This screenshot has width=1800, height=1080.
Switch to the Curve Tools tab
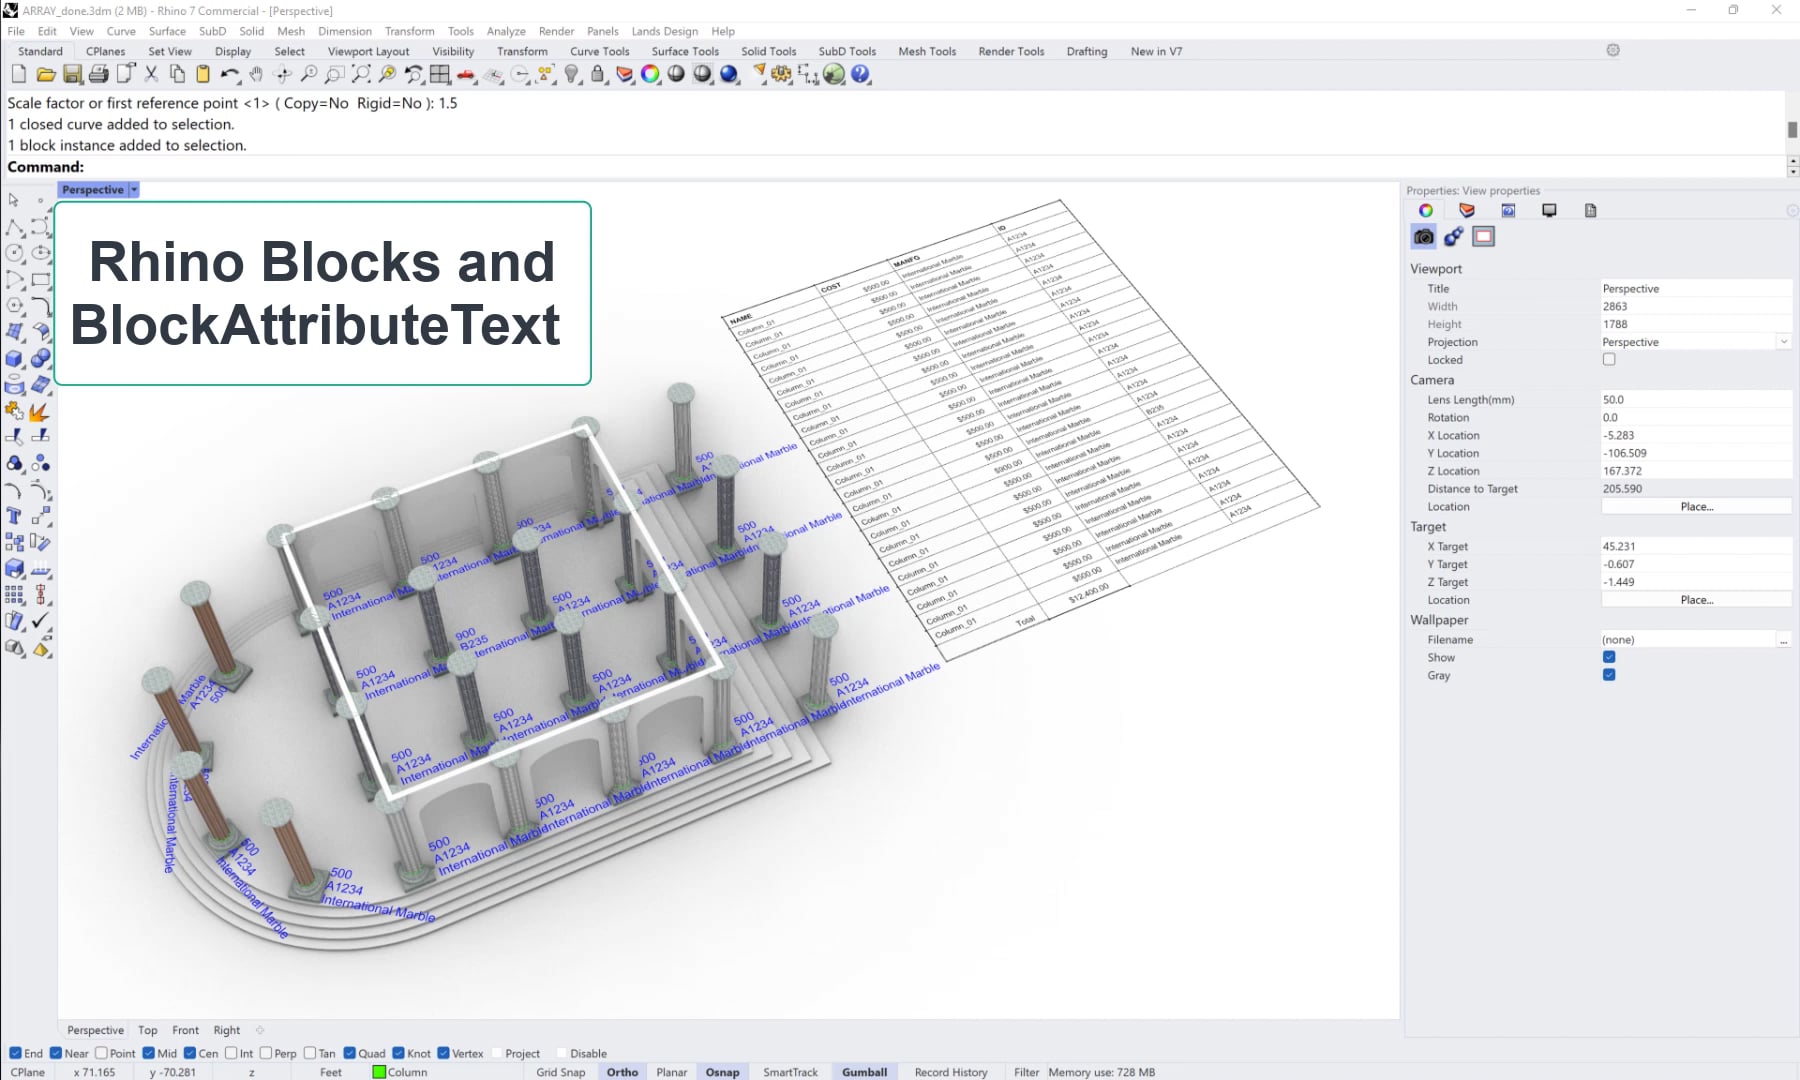click(599, 51)
